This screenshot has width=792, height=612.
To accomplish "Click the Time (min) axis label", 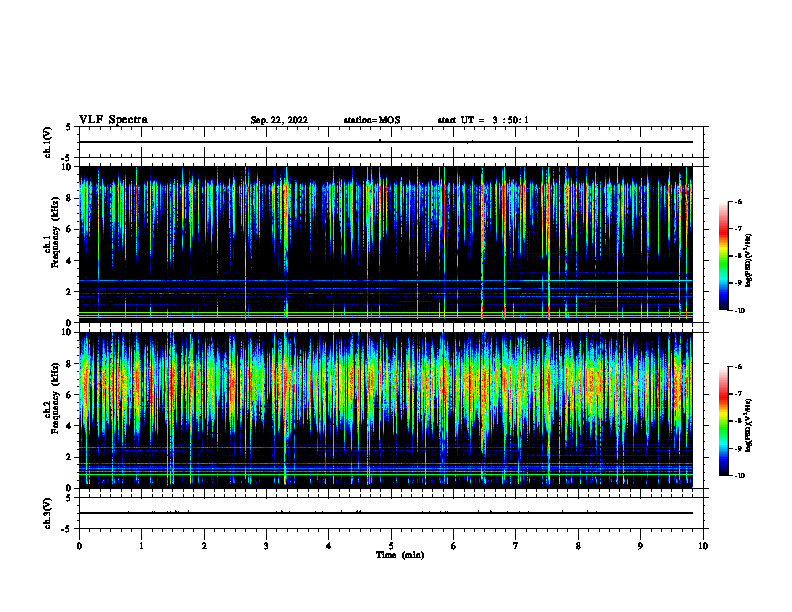I will (x=400, y=555).
